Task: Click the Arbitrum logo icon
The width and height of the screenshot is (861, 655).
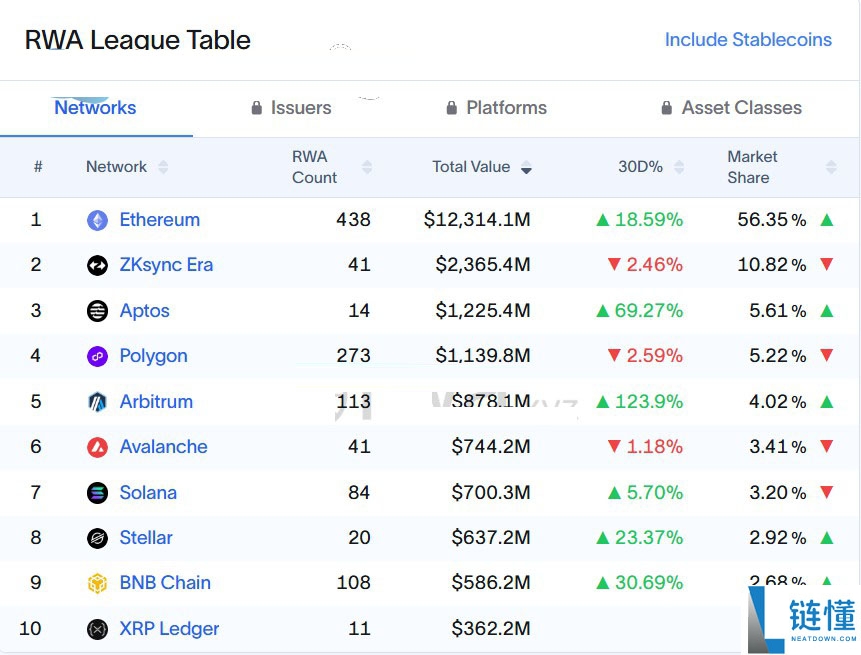Action: point(97,402)
